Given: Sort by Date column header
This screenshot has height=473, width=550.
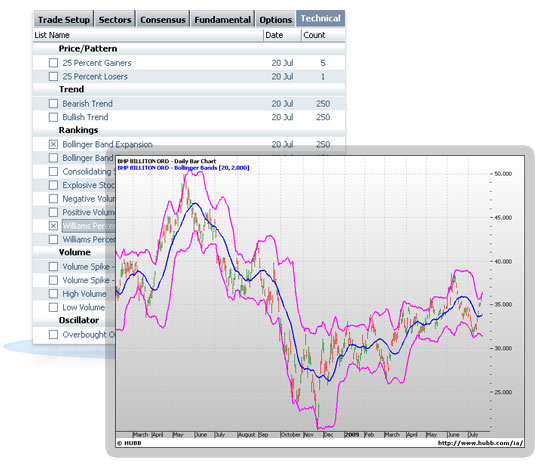Looking at the screenshot, I should coord(274,35).
